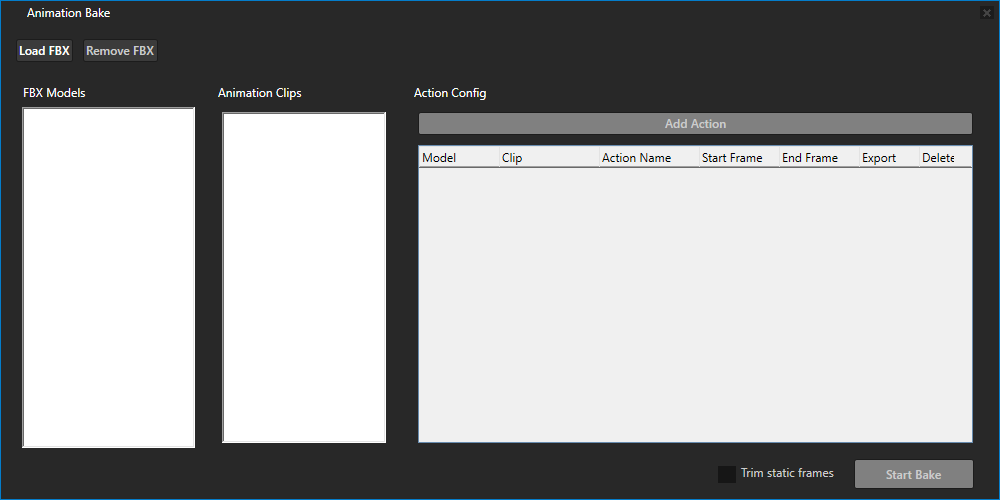This screenshot has height=500, width=1000.
Task: Click the Load FBX button
Action: point(44,51)
